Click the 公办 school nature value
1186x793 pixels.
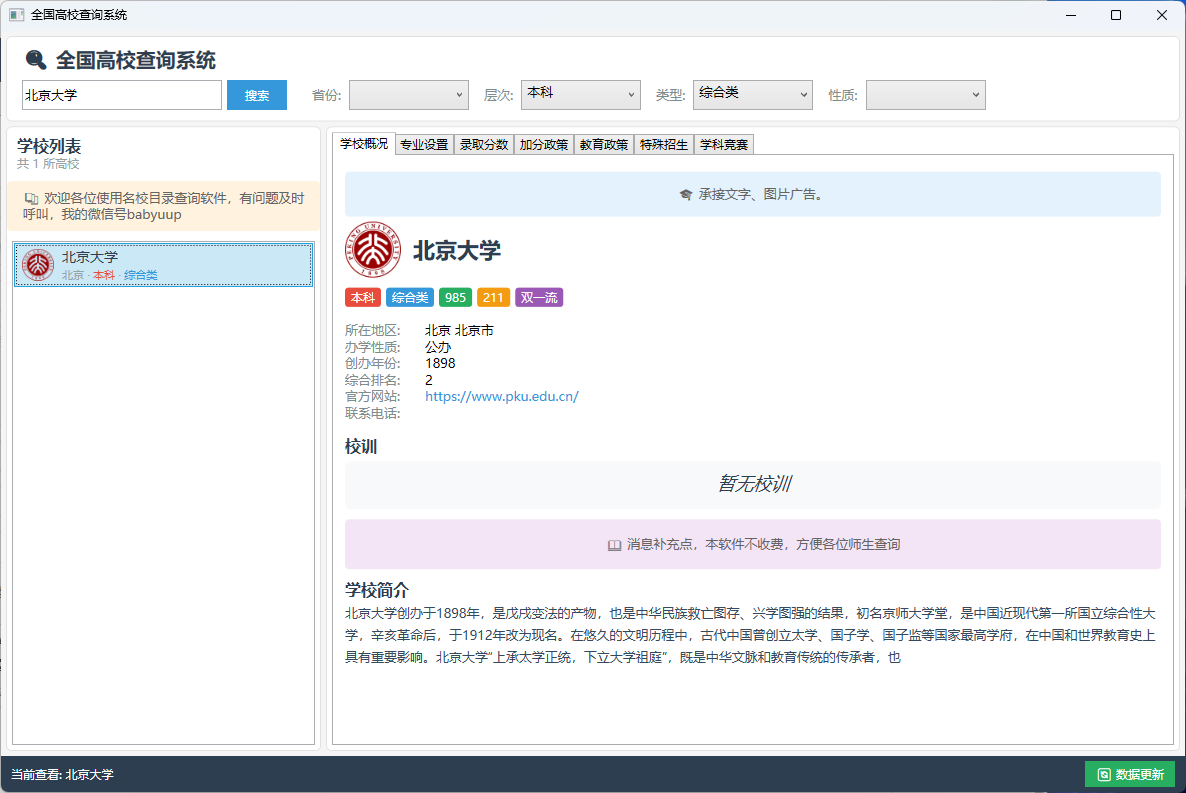tap(438, 347)
